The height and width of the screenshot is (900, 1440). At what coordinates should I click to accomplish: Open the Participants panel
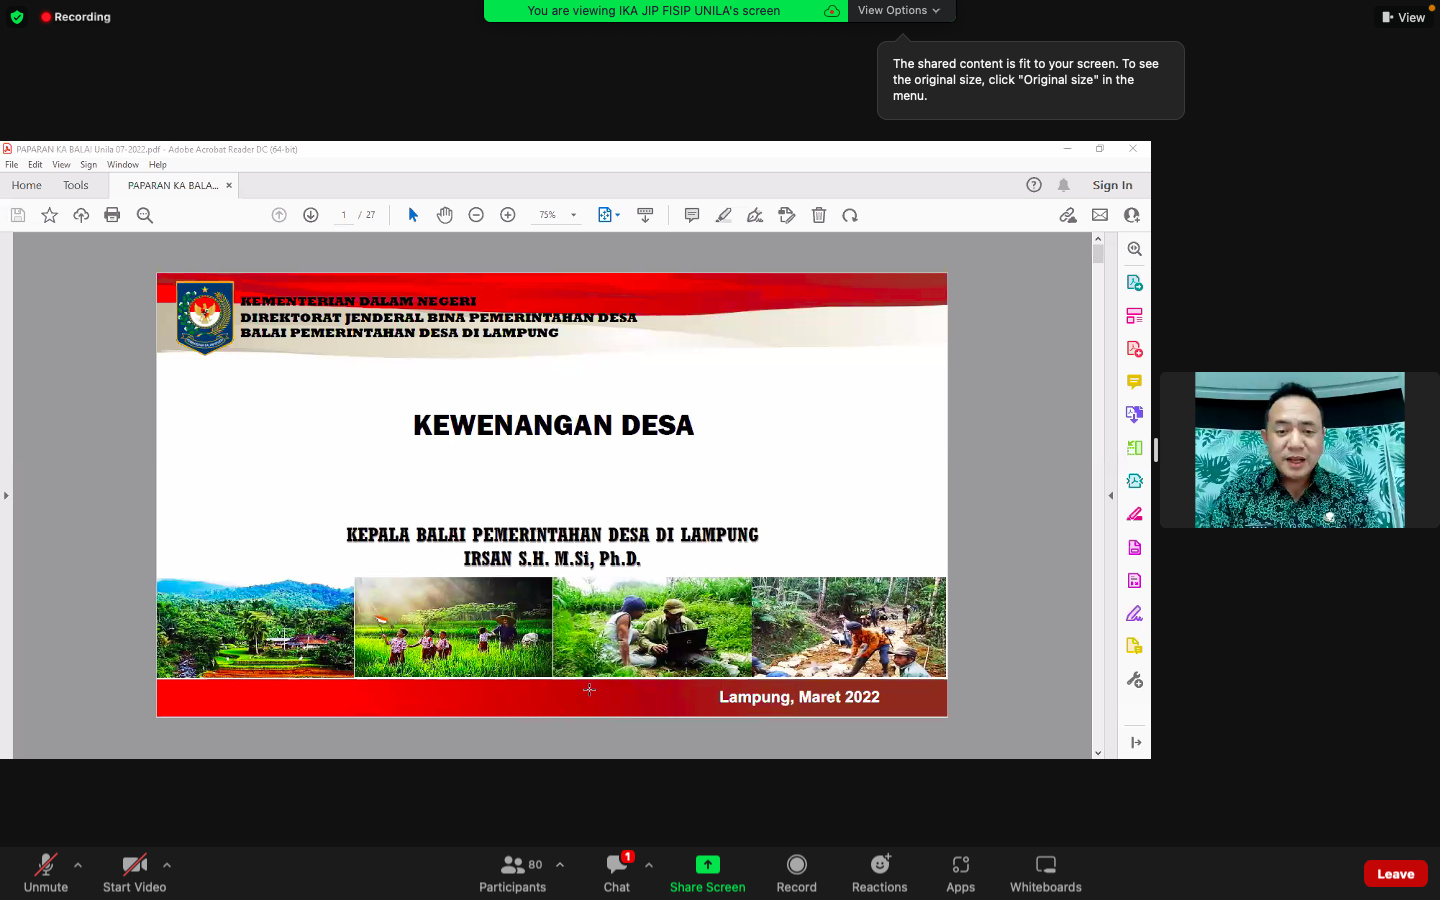tap(513, 872)
